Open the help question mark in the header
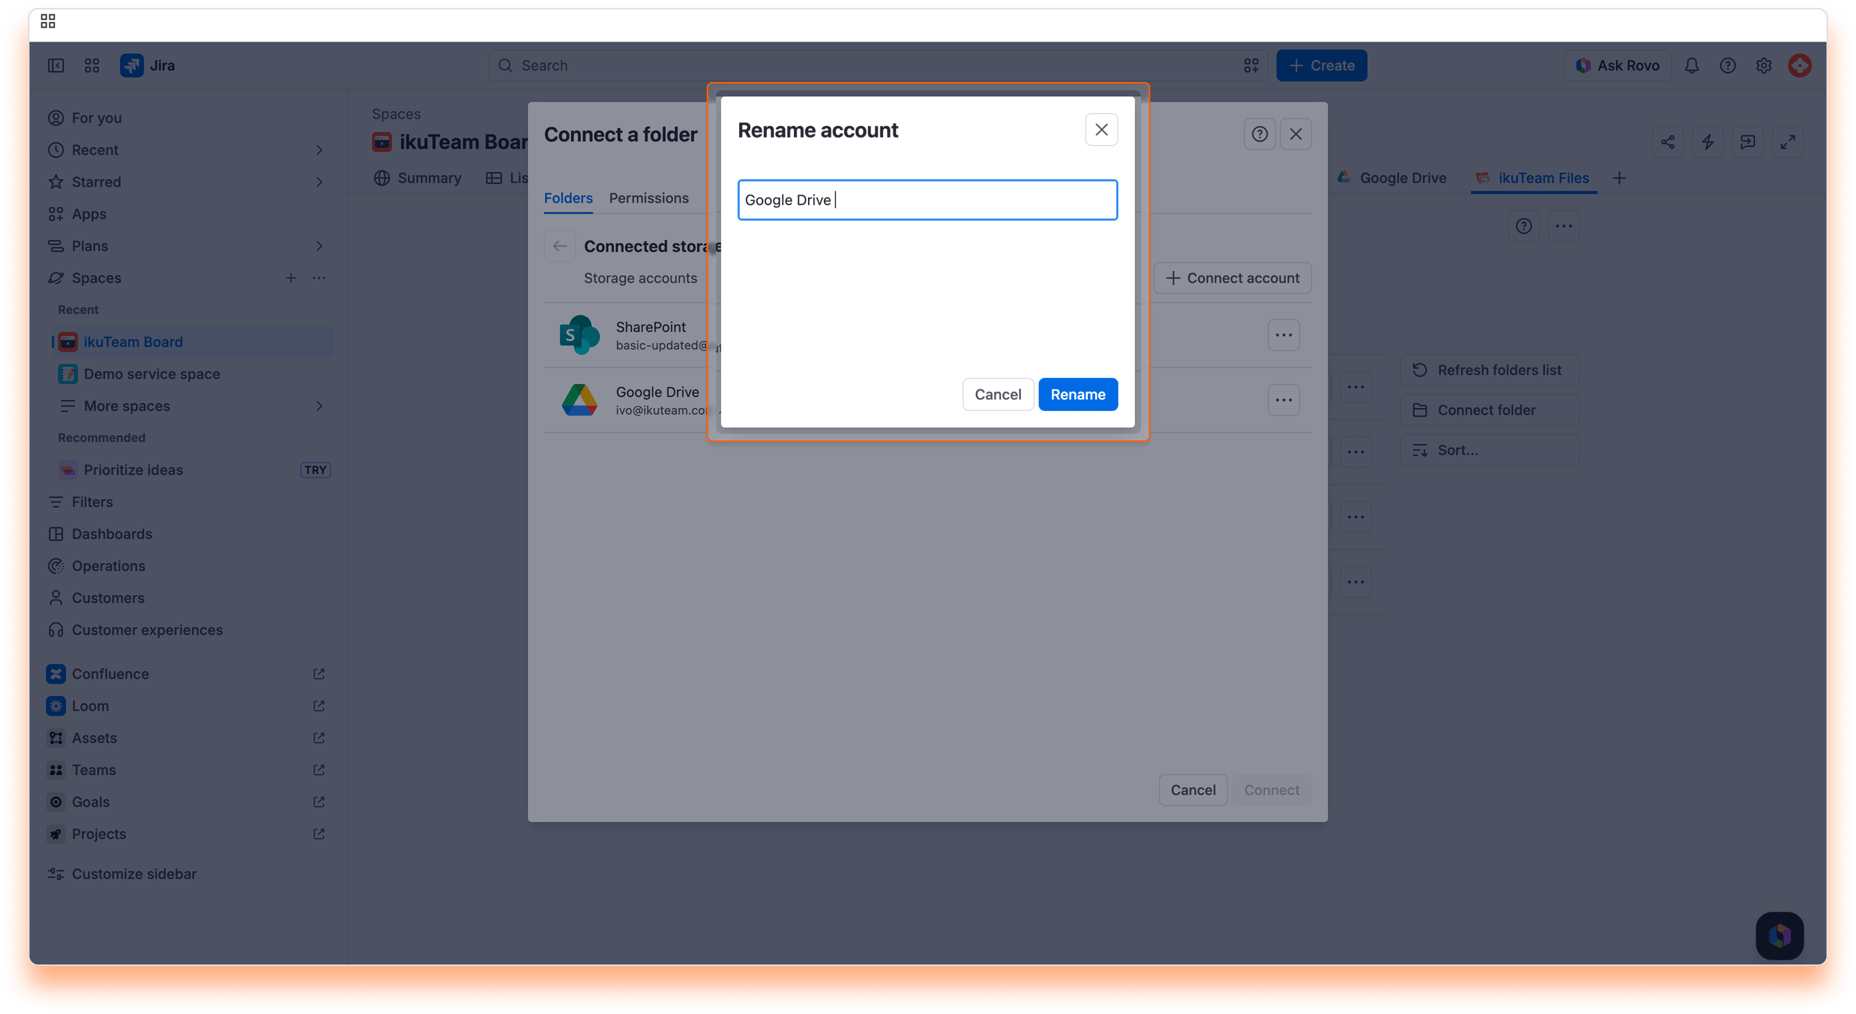This screenshot has width=1856, height=1014. [x=1727, y=65]
